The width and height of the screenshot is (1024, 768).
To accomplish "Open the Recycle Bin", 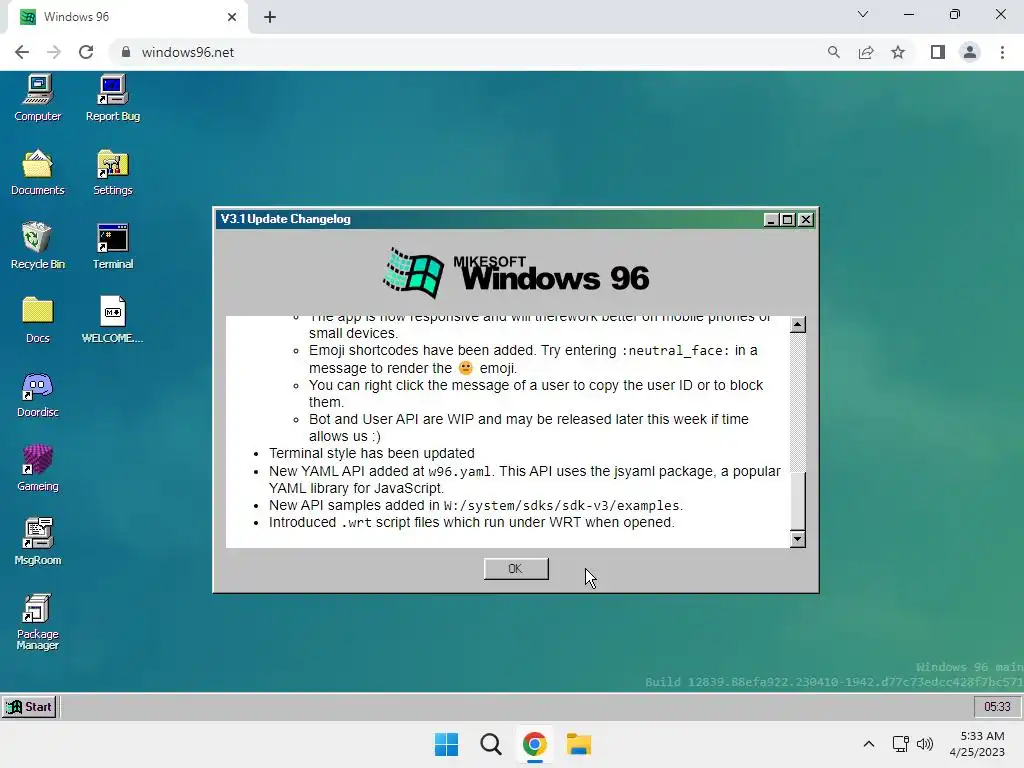I will (x=37, y=246).
